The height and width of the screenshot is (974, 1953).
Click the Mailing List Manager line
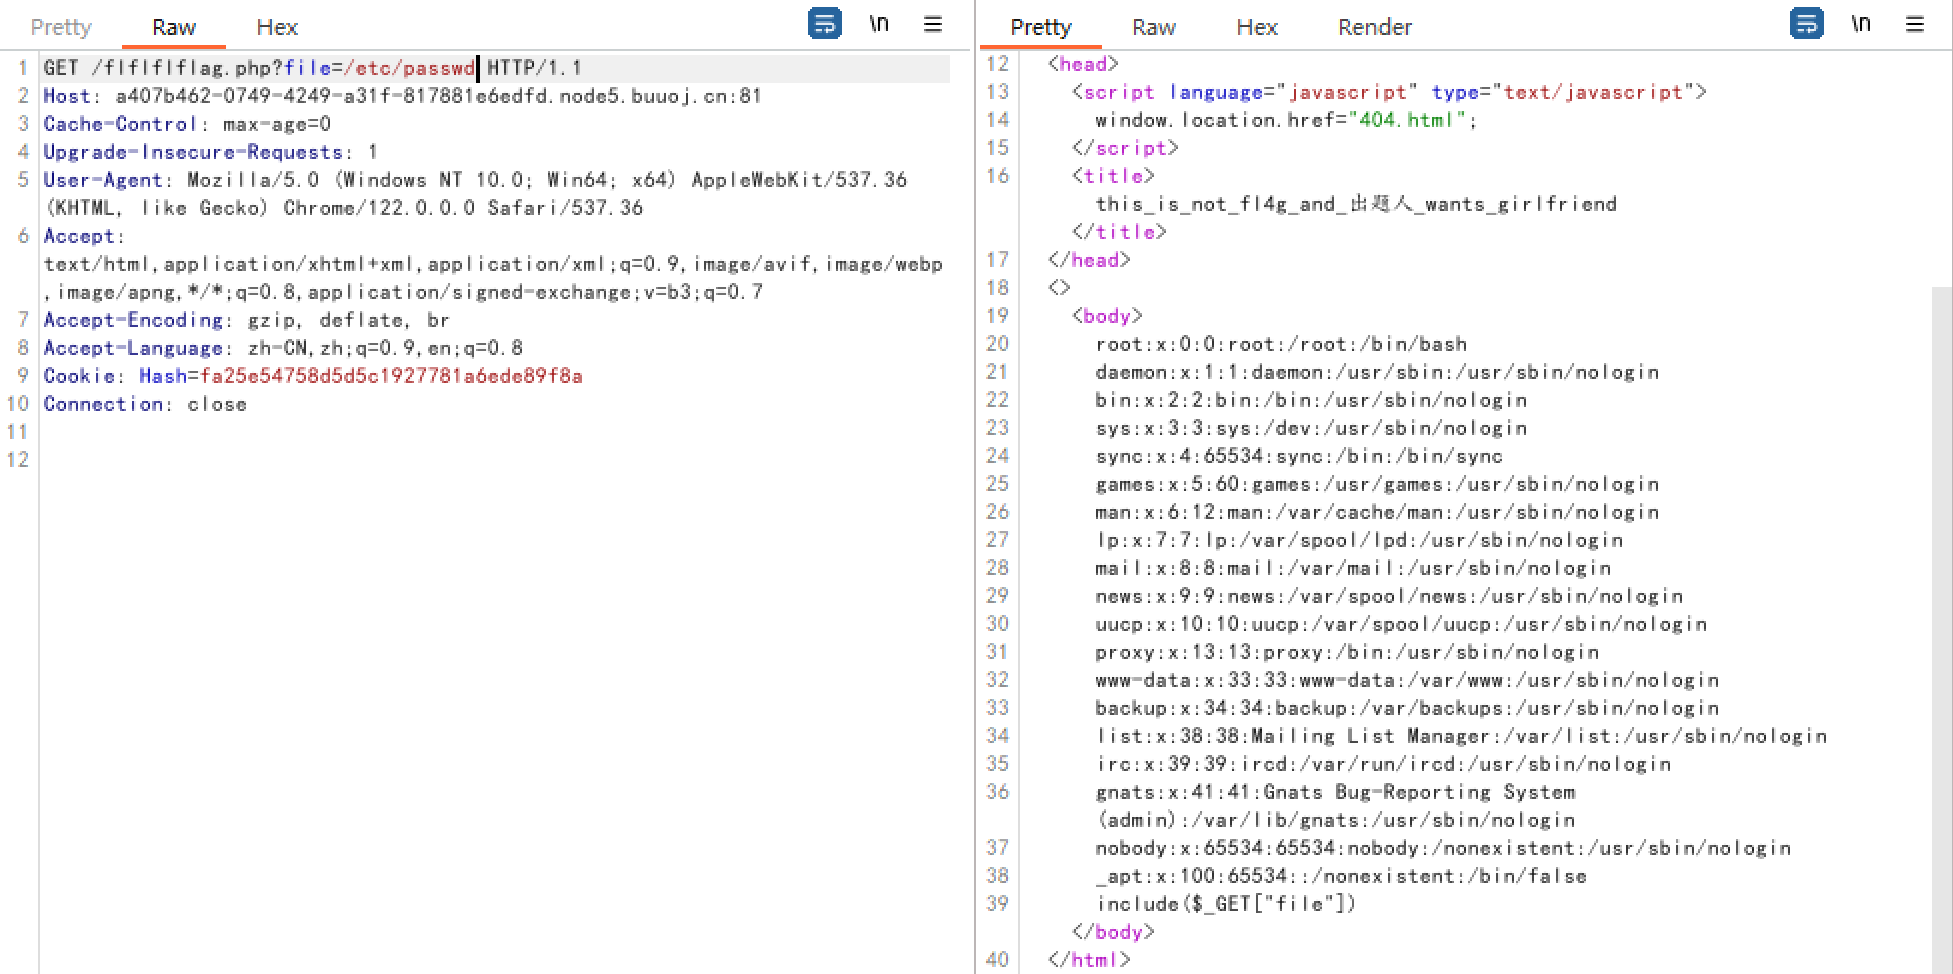click(1461, 736)
